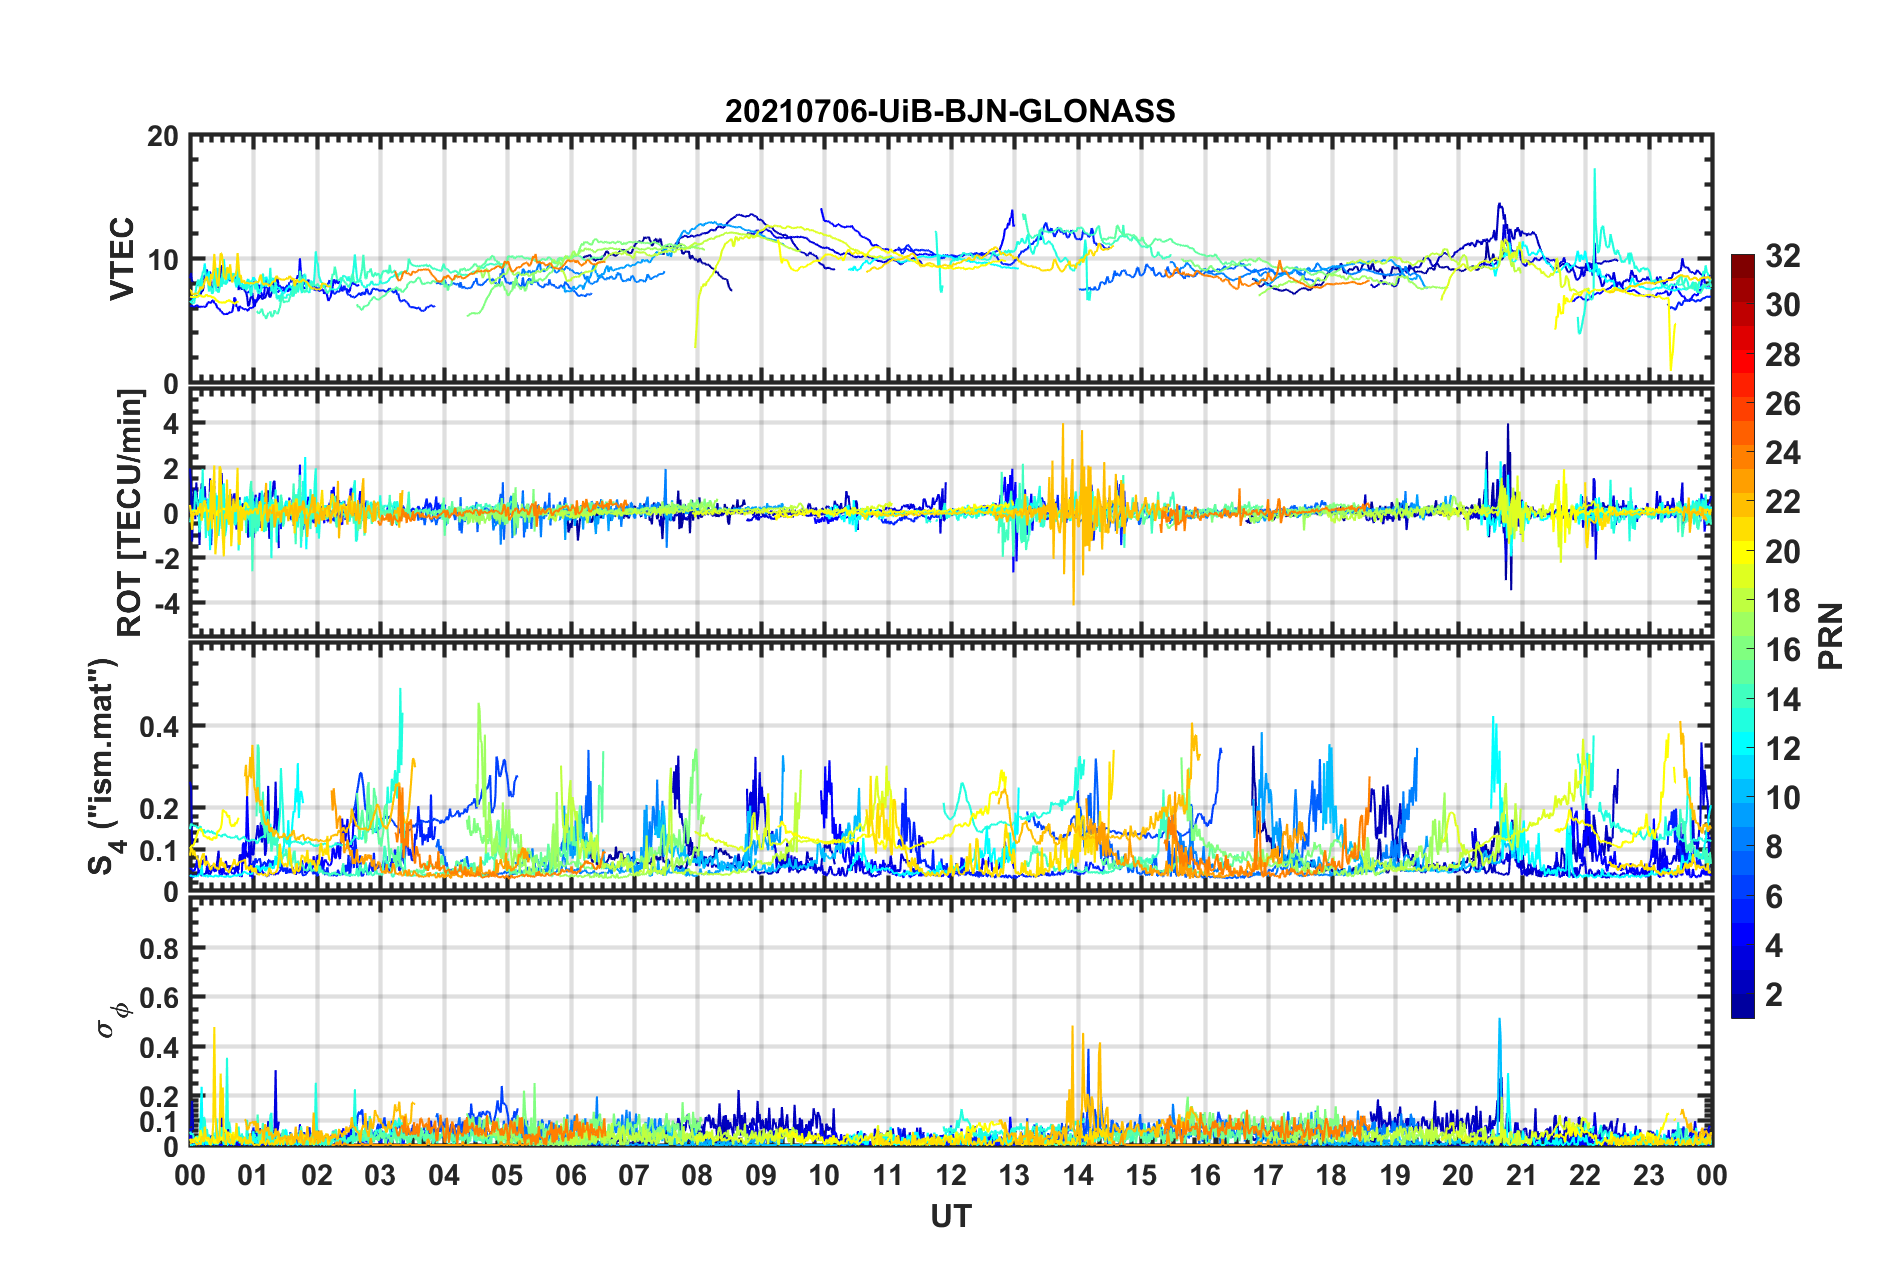Click colorbar tick label 32
This screenshot has height=1272, width=1902.
1782,256
